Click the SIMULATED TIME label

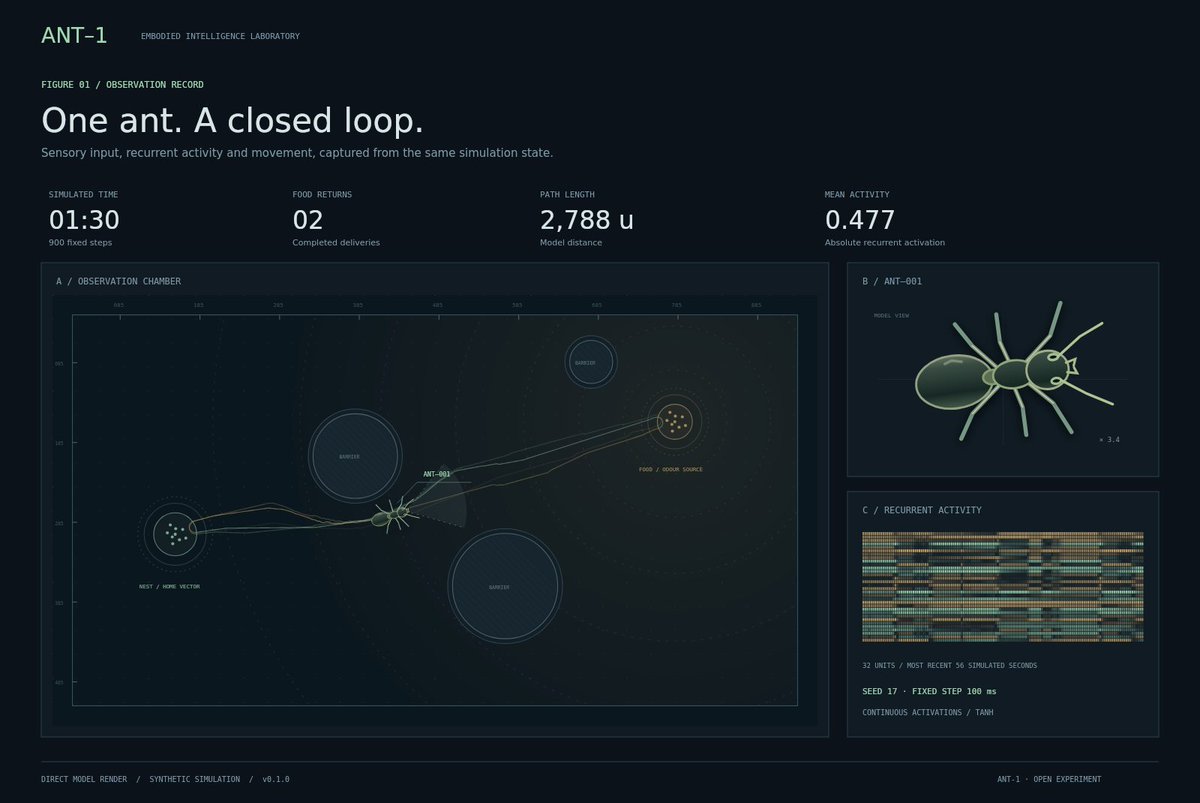(x=83, y=195)
